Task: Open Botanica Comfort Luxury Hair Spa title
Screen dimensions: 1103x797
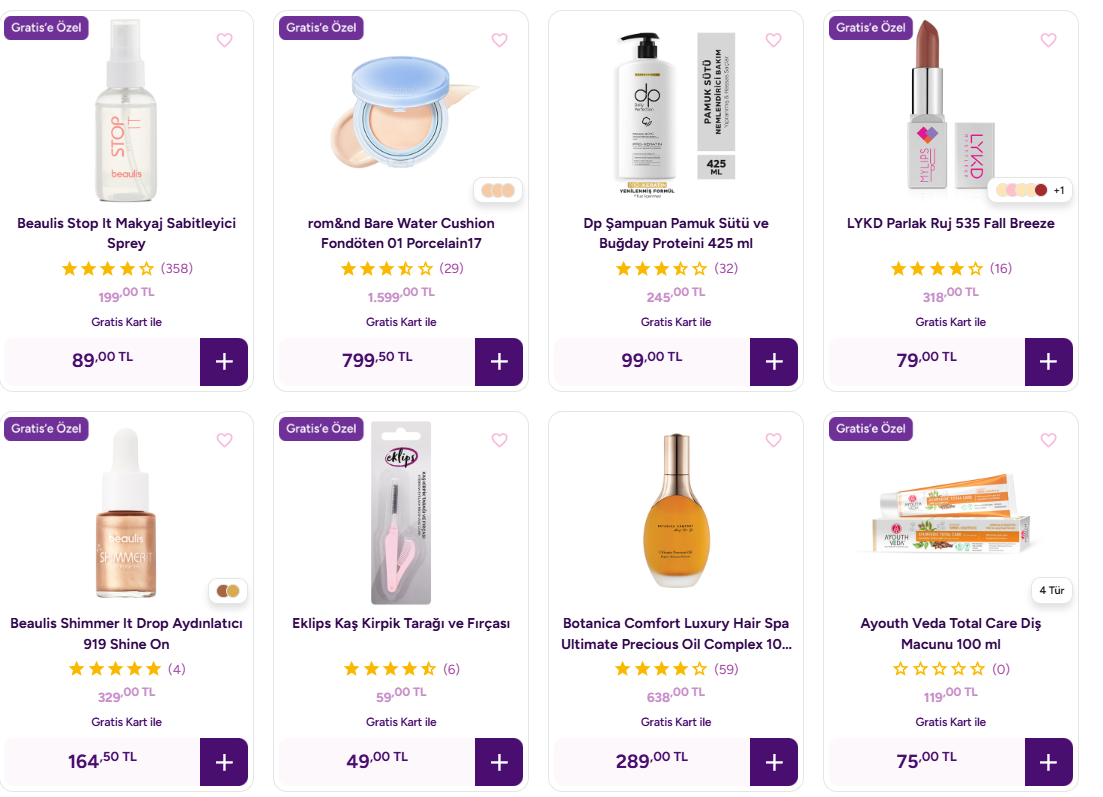Action: 676,633
